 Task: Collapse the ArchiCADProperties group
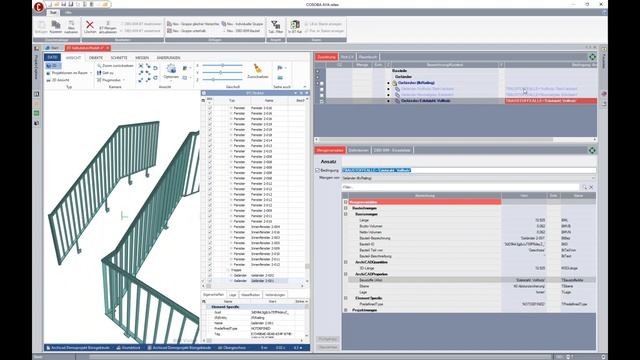tap(346, 274)
